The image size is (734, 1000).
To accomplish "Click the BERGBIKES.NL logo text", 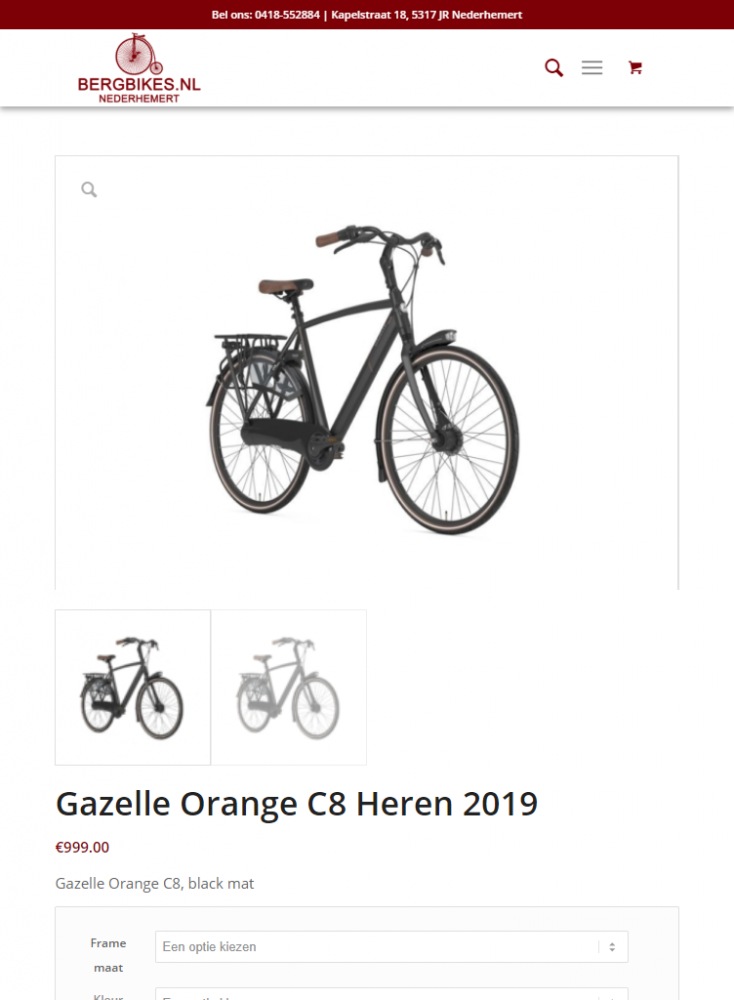I will coord(139,84).
